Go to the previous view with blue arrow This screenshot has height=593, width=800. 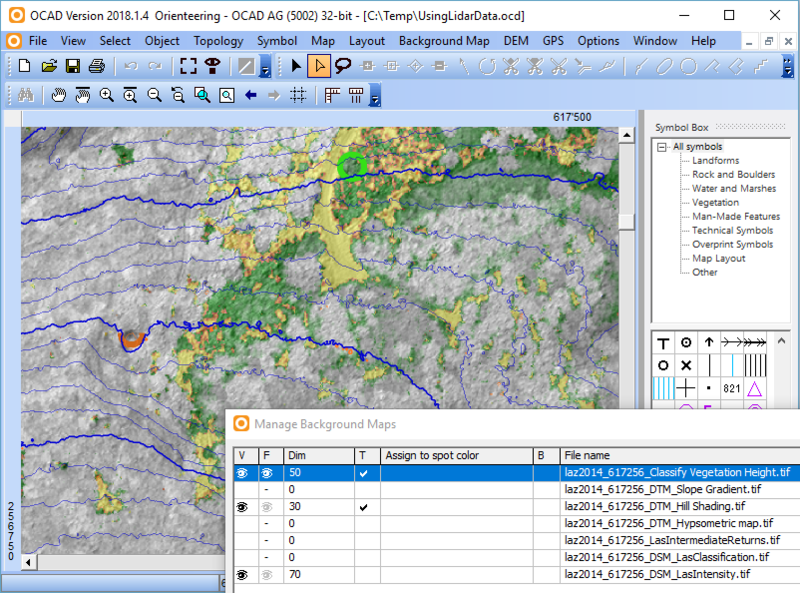pos(251,95)
